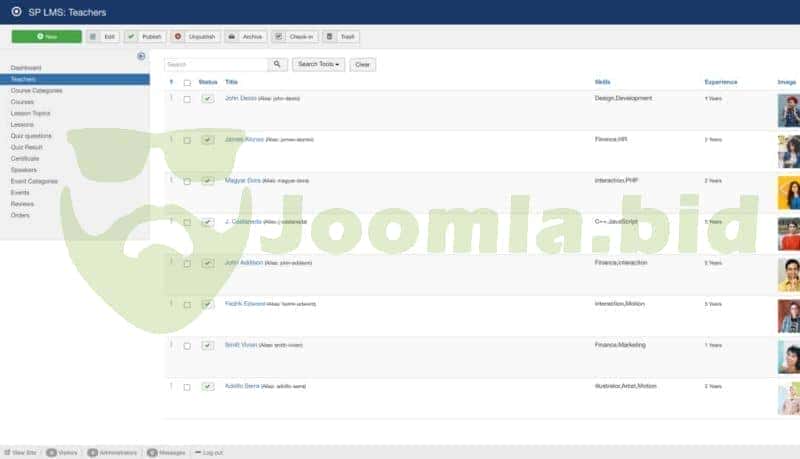Select the checkbox for Fedrik Edward row
The height and width of the screenshot is (459, 800).
click(187, 304)
